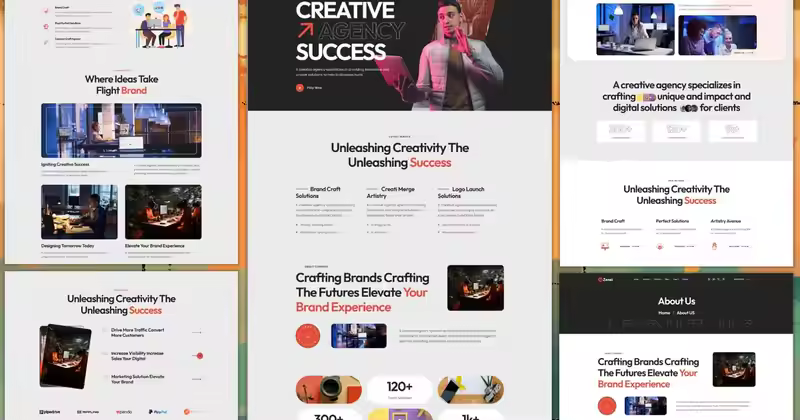Click the tilted tablet mockup image
800x420 pixels.
click(65, 356)
